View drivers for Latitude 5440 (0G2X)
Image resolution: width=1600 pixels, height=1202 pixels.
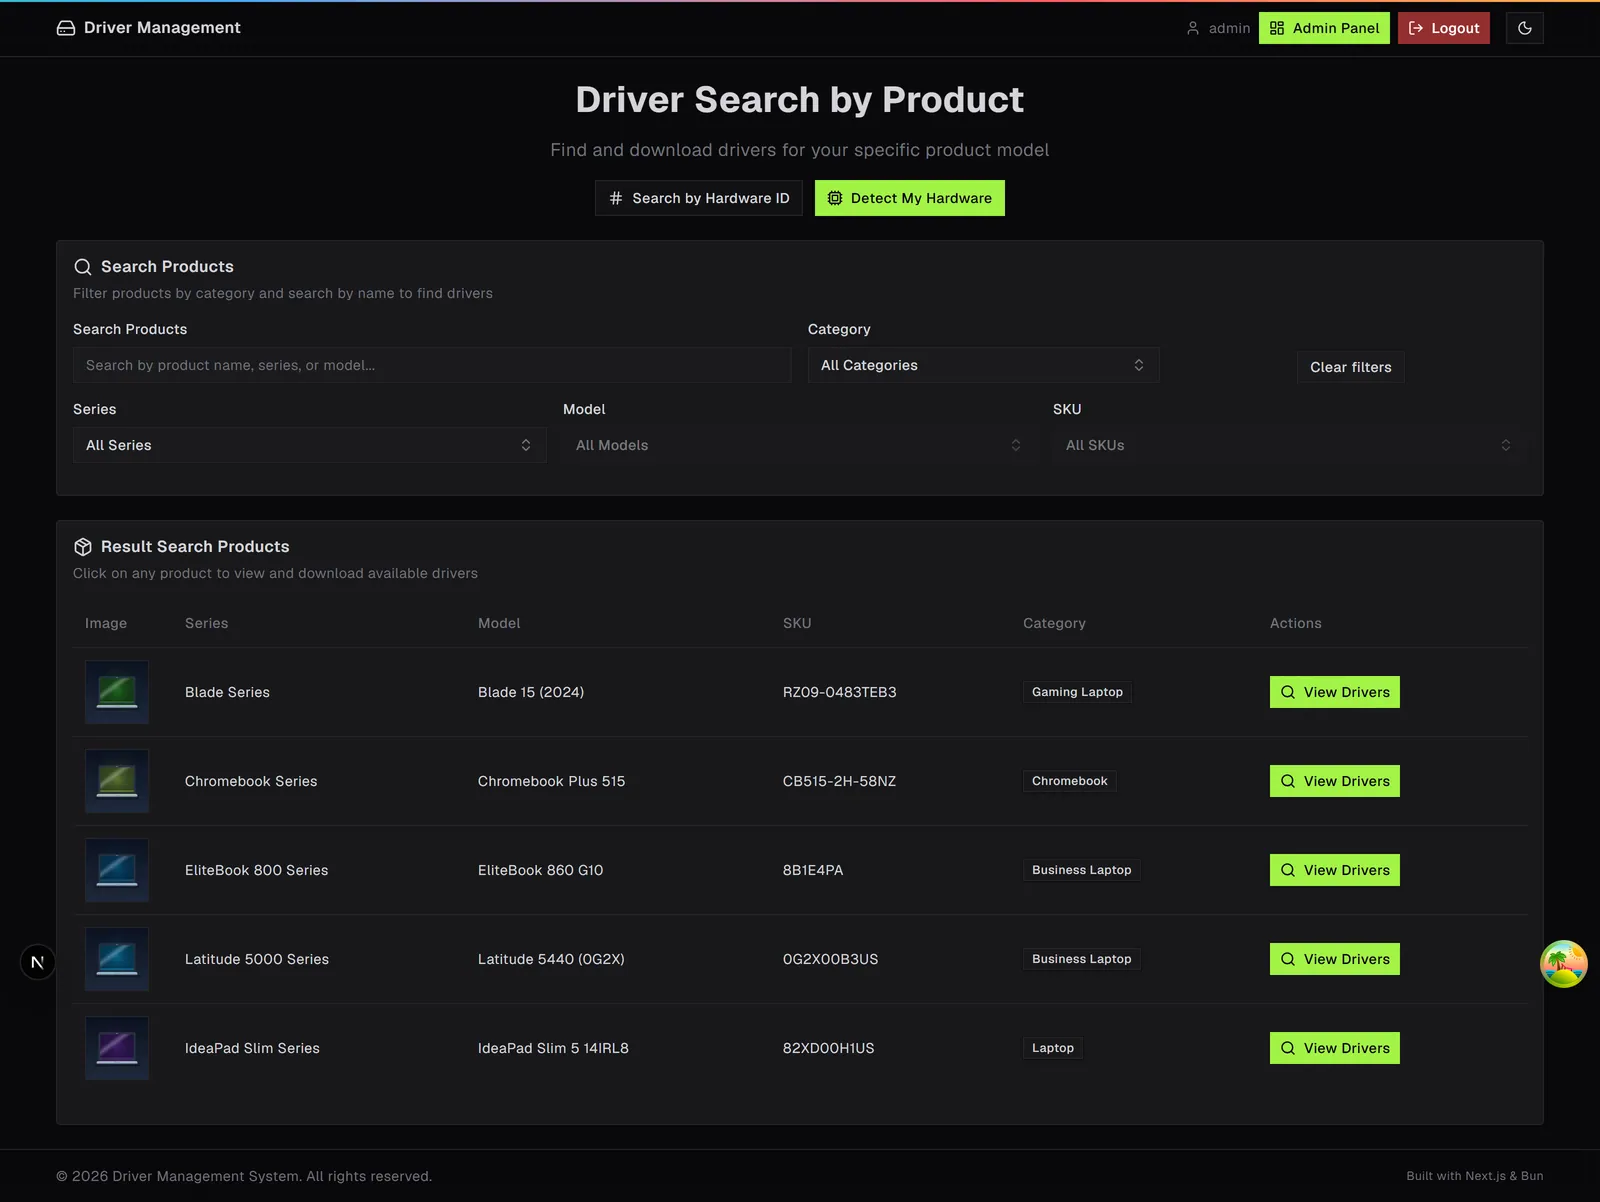pyautogui.click(x=1335, y=959)
